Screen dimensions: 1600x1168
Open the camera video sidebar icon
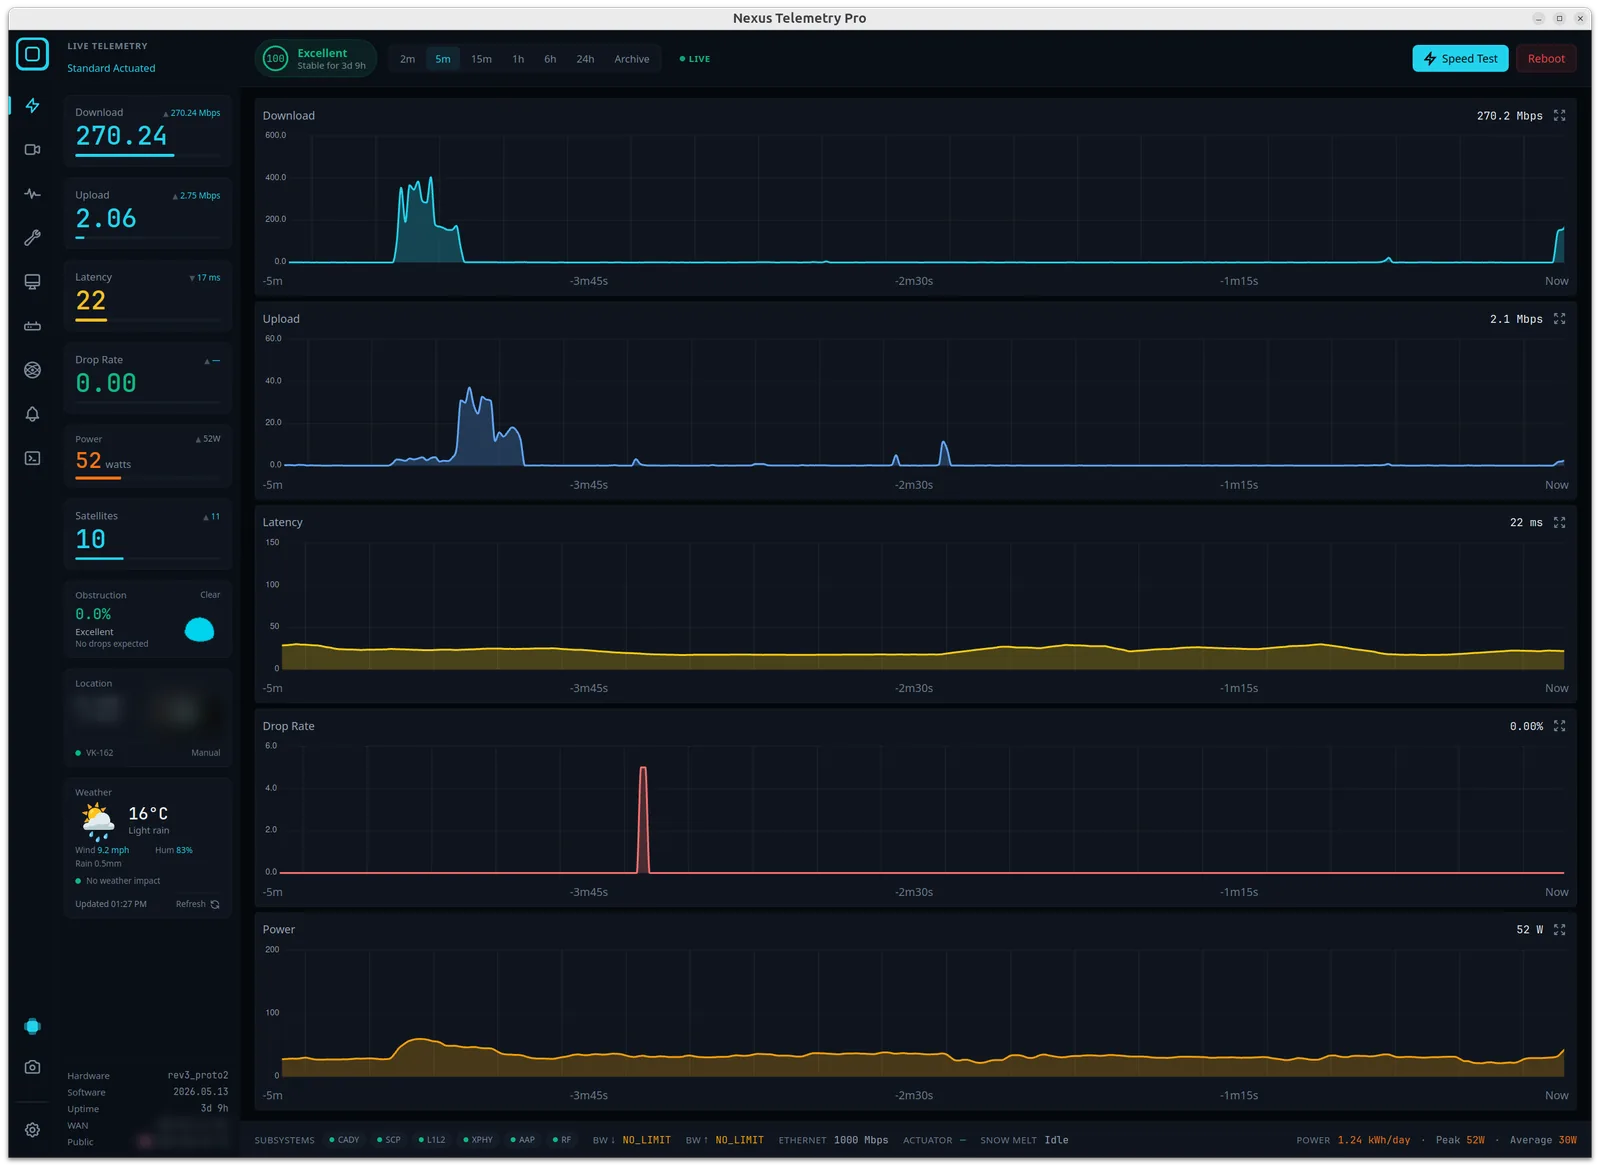pyautogui.click(x=32, y=149)
